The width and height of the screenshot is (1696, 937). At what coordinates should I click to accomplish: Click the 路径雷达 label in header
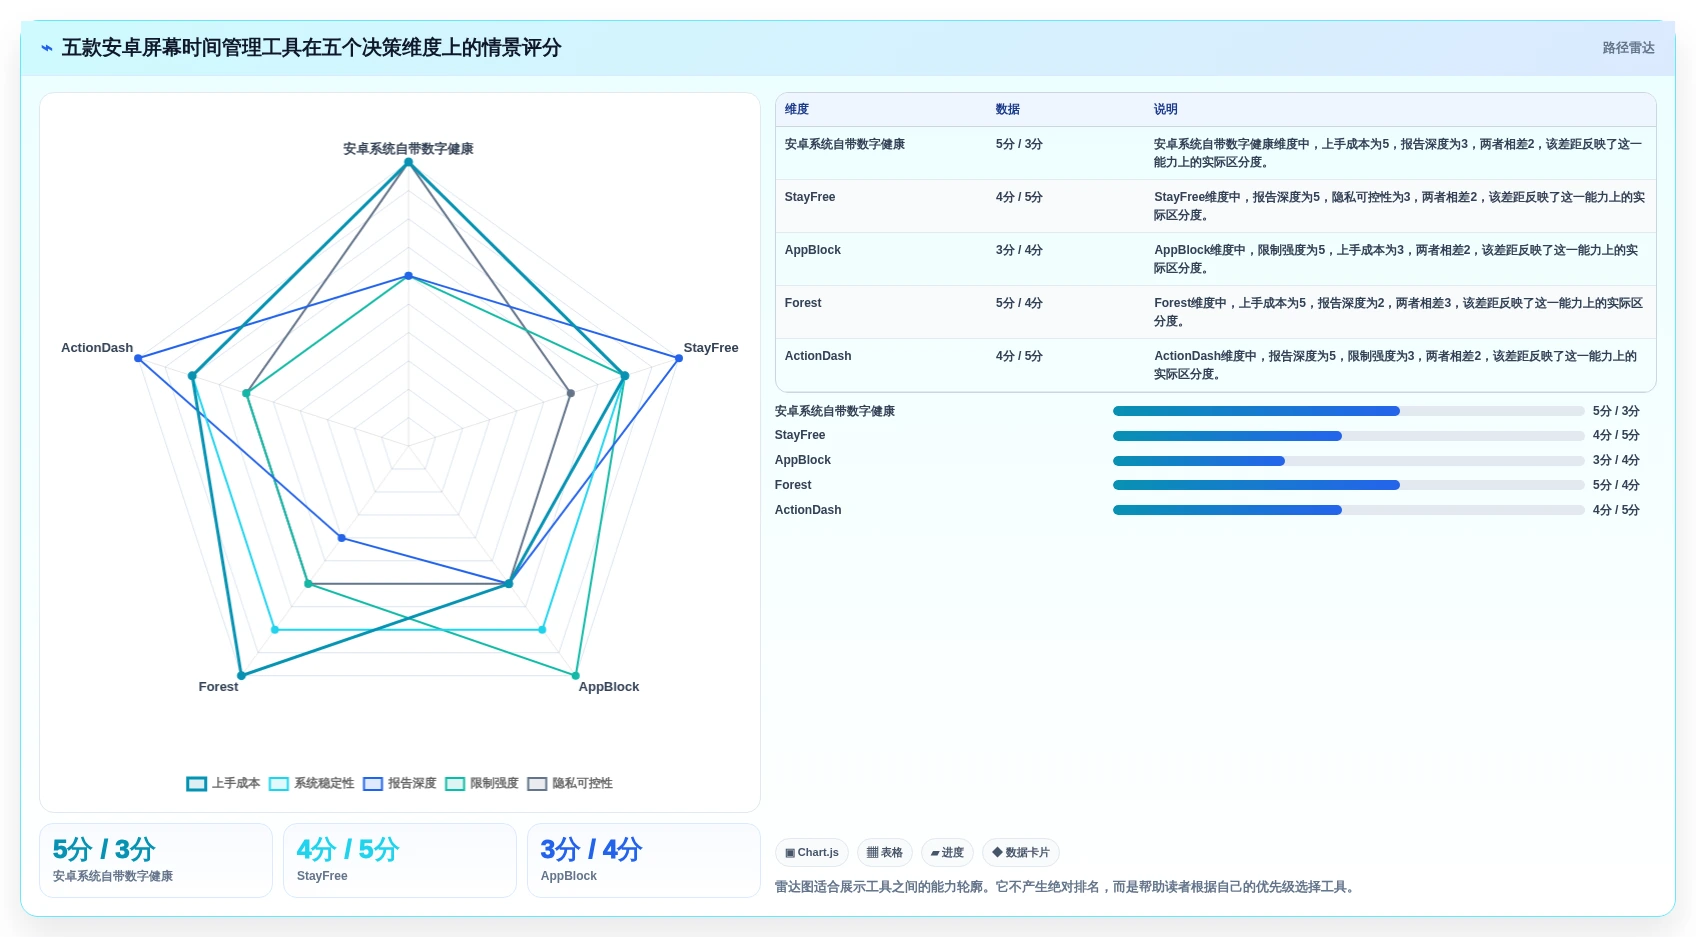coord(1628,48)
